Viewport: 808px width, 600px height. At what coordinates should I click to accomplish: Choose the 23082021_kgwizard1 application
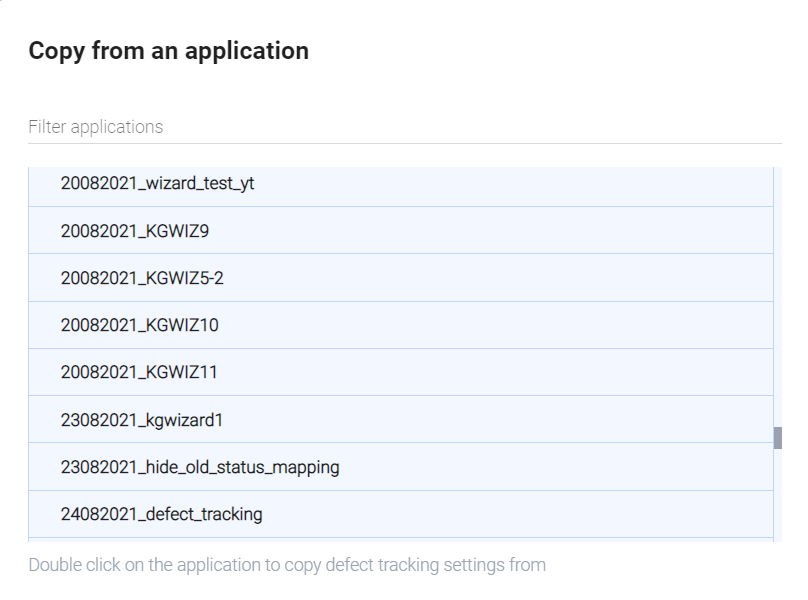142,420
